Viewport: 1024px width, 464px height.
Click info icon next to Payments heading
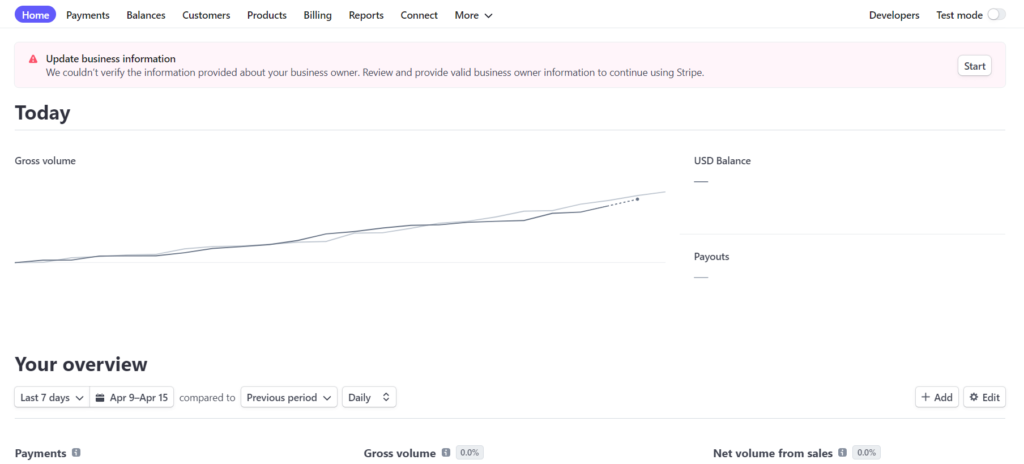(76, 452)
